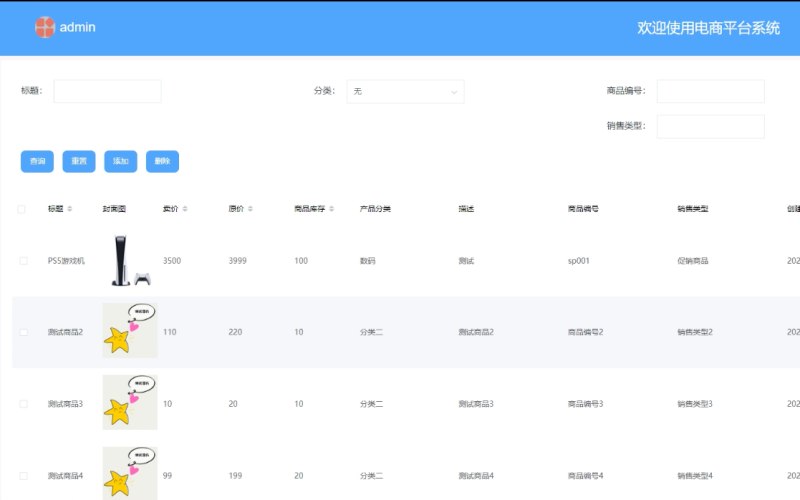The image size is (800, 500).
Task: Click the 描述 column header
Action: [x=466, y=209]
